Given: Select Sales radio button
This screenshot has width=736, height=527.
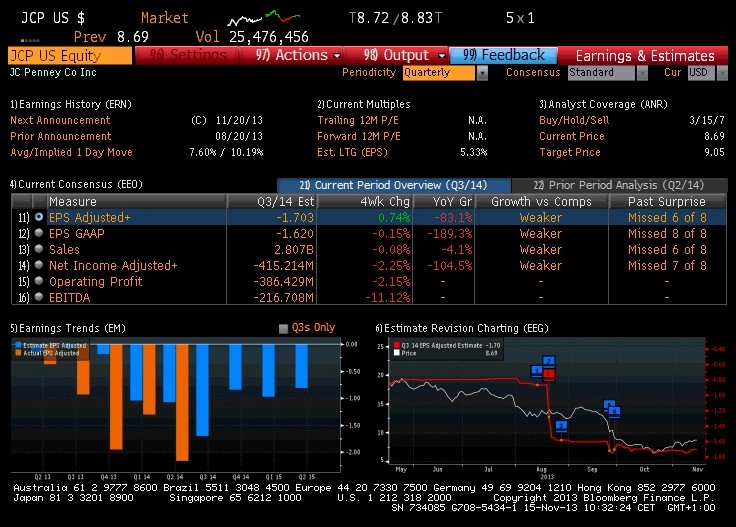Looking at the screenshot, I should (x=39, y=249).
